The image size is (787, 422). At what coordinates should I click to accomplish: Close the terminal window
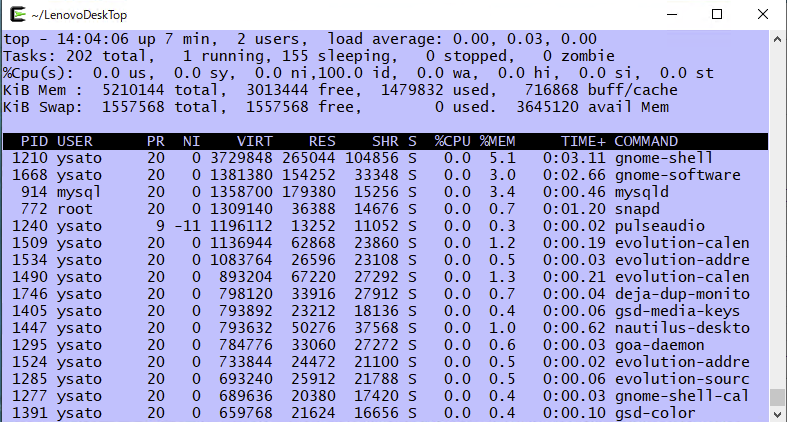(763, 15)
